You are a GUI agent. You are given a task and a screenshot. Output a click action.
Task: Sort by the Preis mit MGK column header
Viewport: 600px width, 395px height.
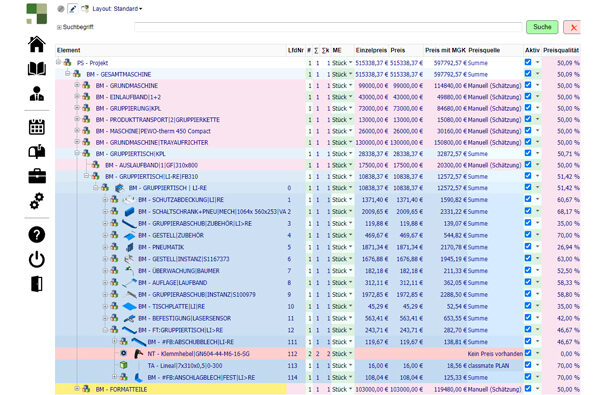point(445,50)
